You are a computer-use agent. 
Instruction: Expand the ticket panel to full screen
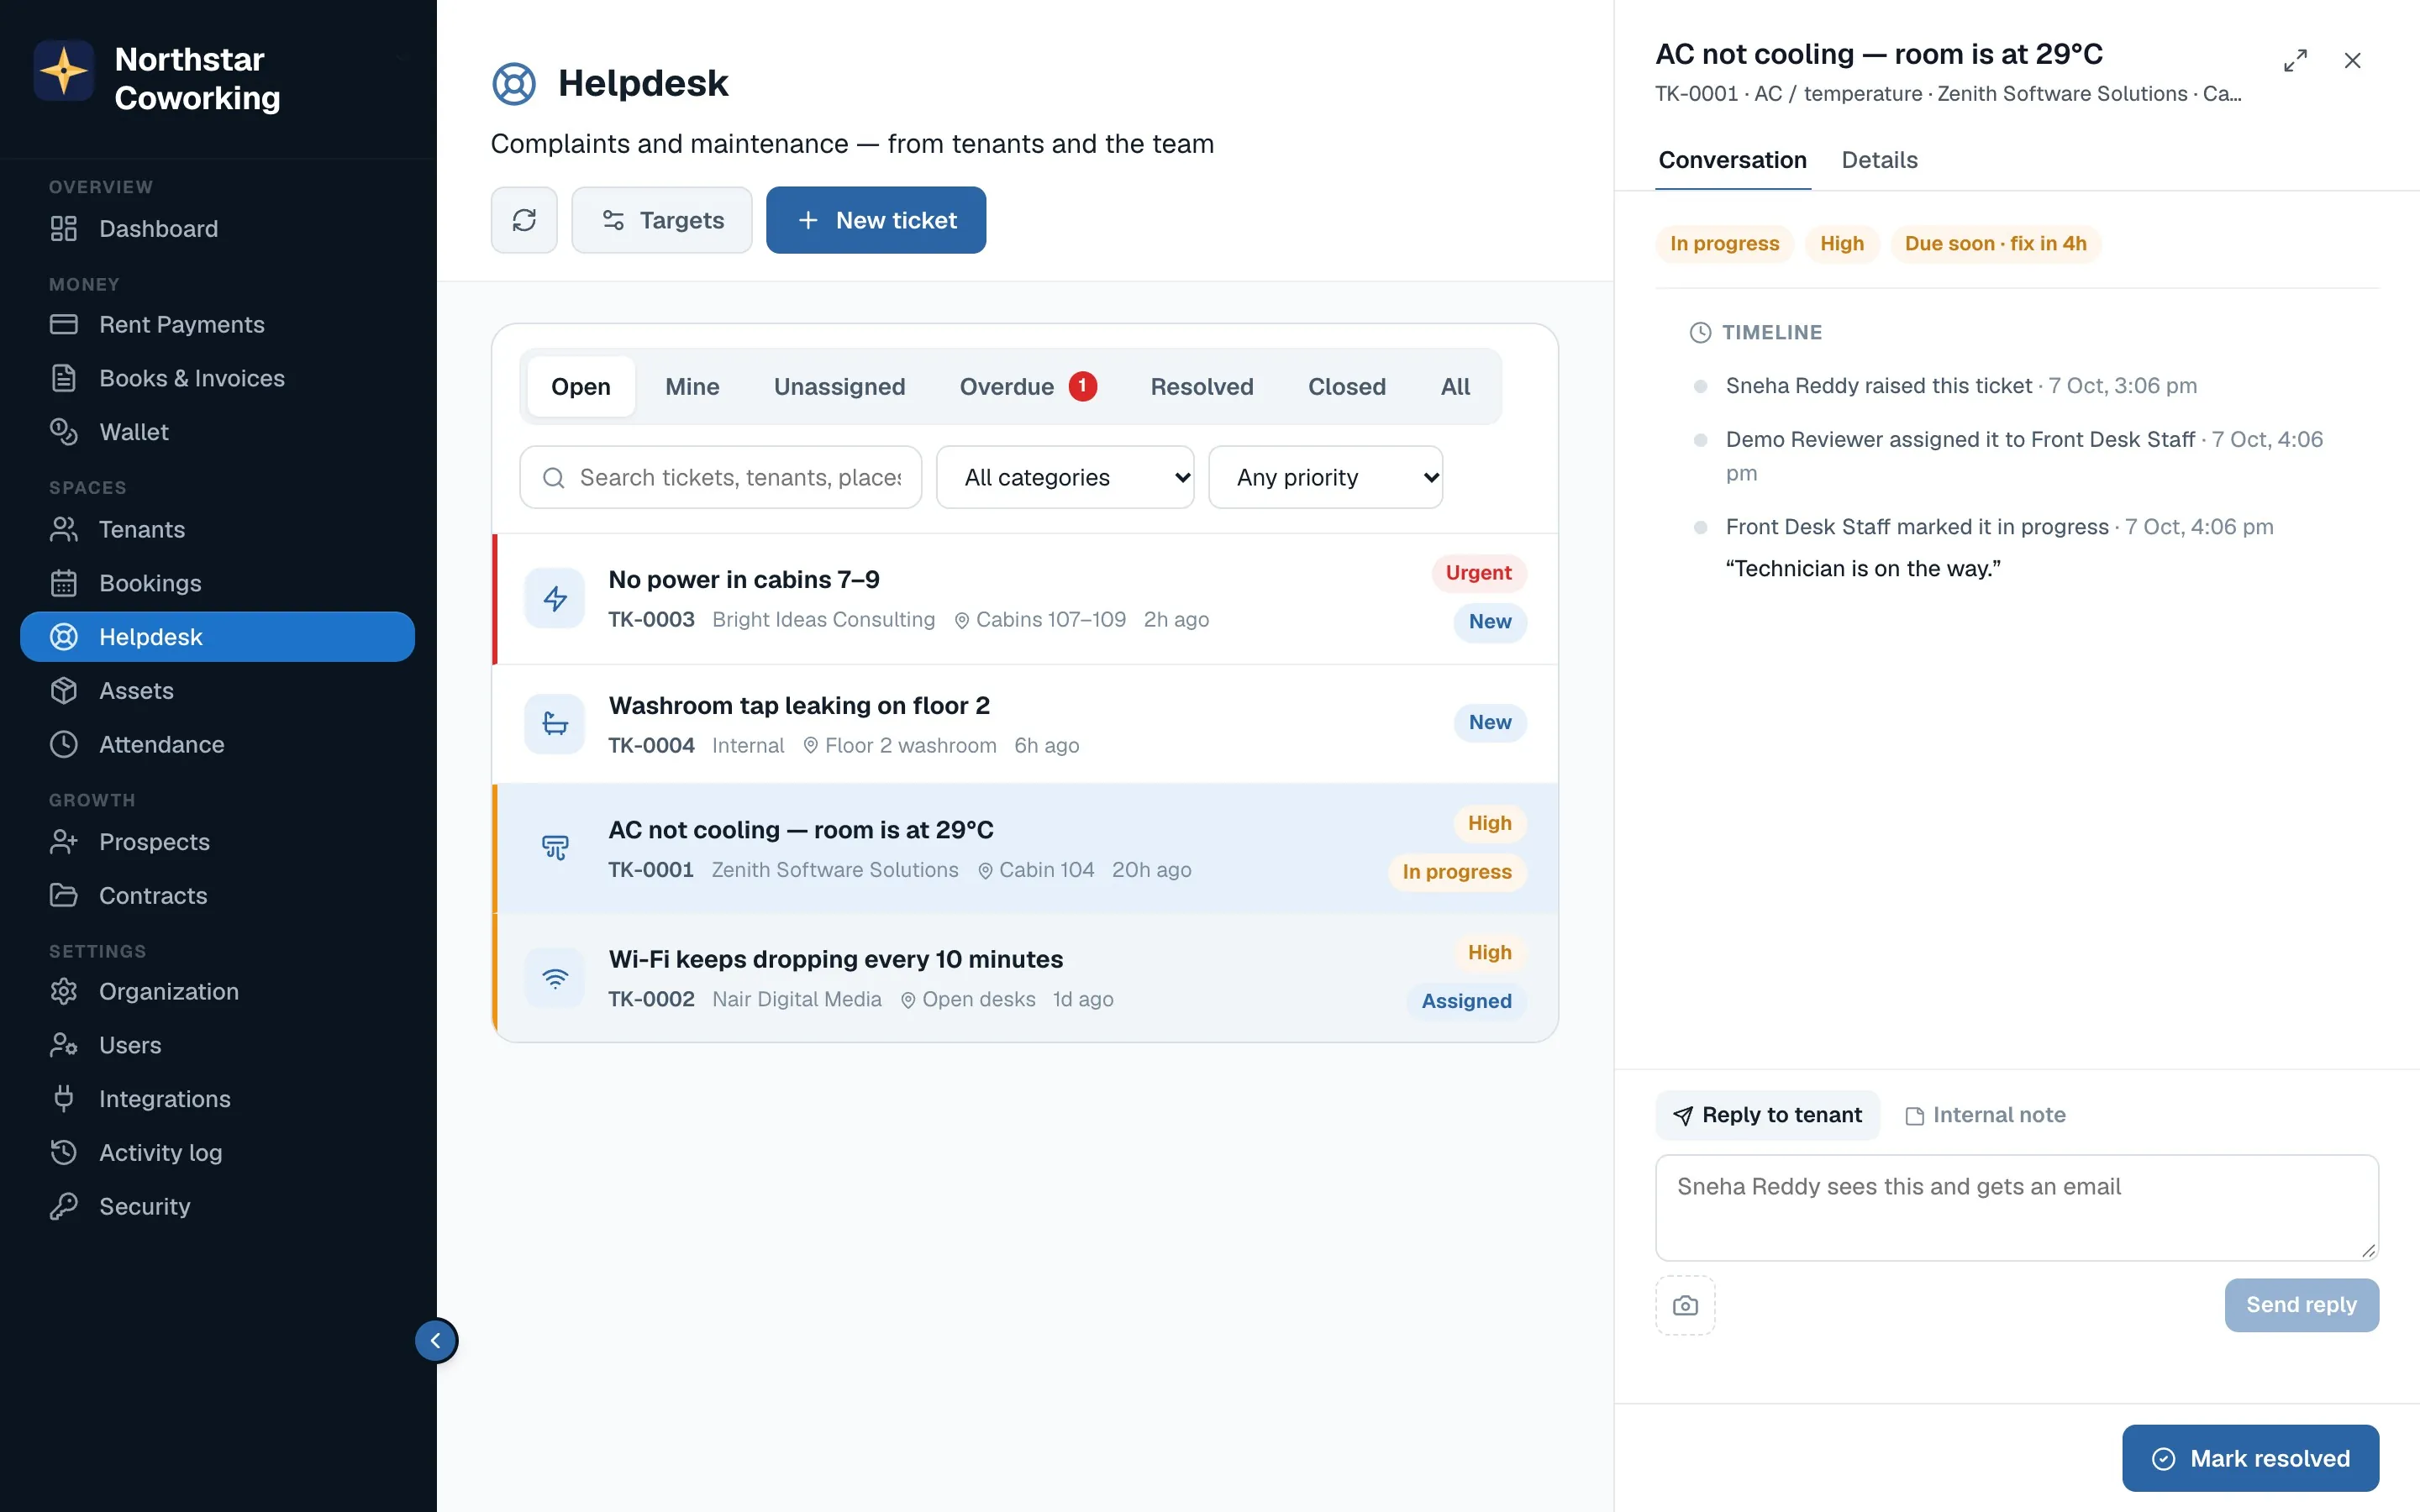[2295, 61]
